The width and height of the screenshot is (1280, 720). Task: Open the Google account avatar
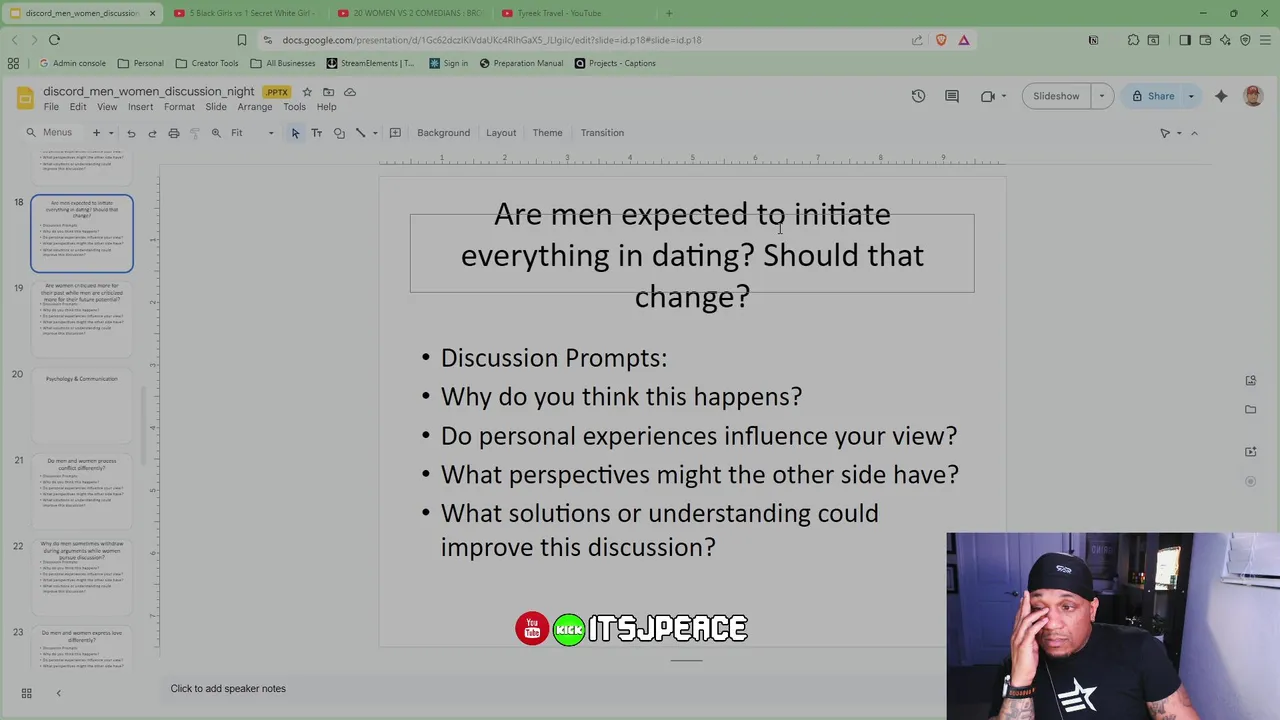point(1253,96)
